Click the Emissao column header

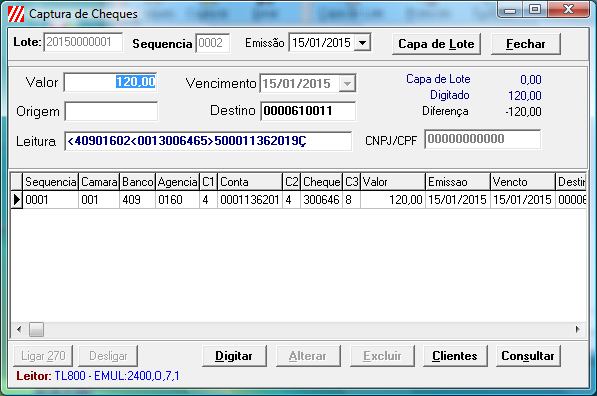coord(458,182)
